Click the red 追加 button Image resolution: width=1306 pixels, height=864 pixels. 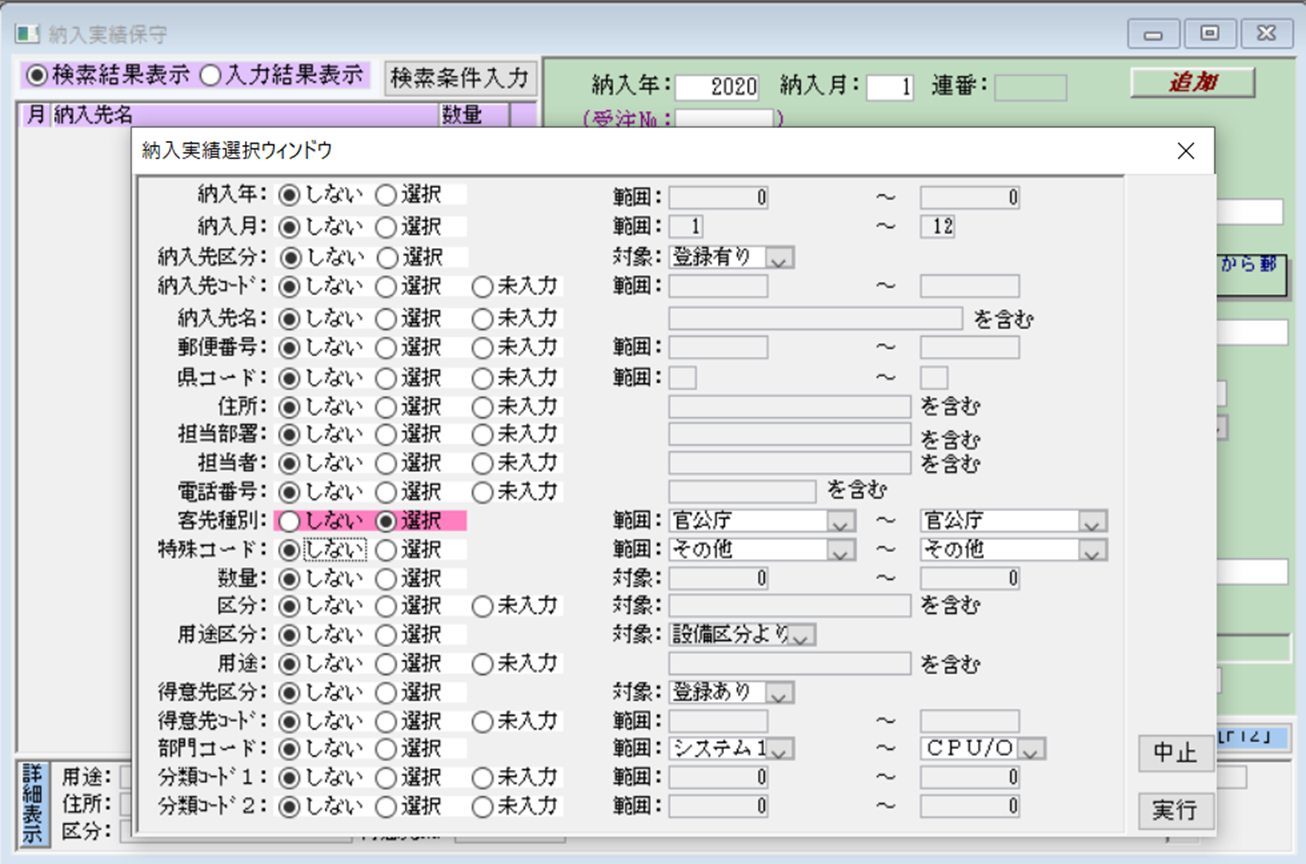(1192, 83)
